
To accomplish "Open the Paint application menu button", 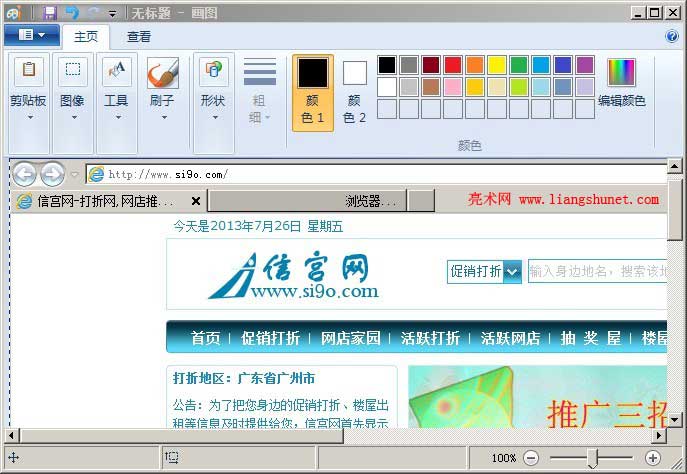I will tap(32, 35).
